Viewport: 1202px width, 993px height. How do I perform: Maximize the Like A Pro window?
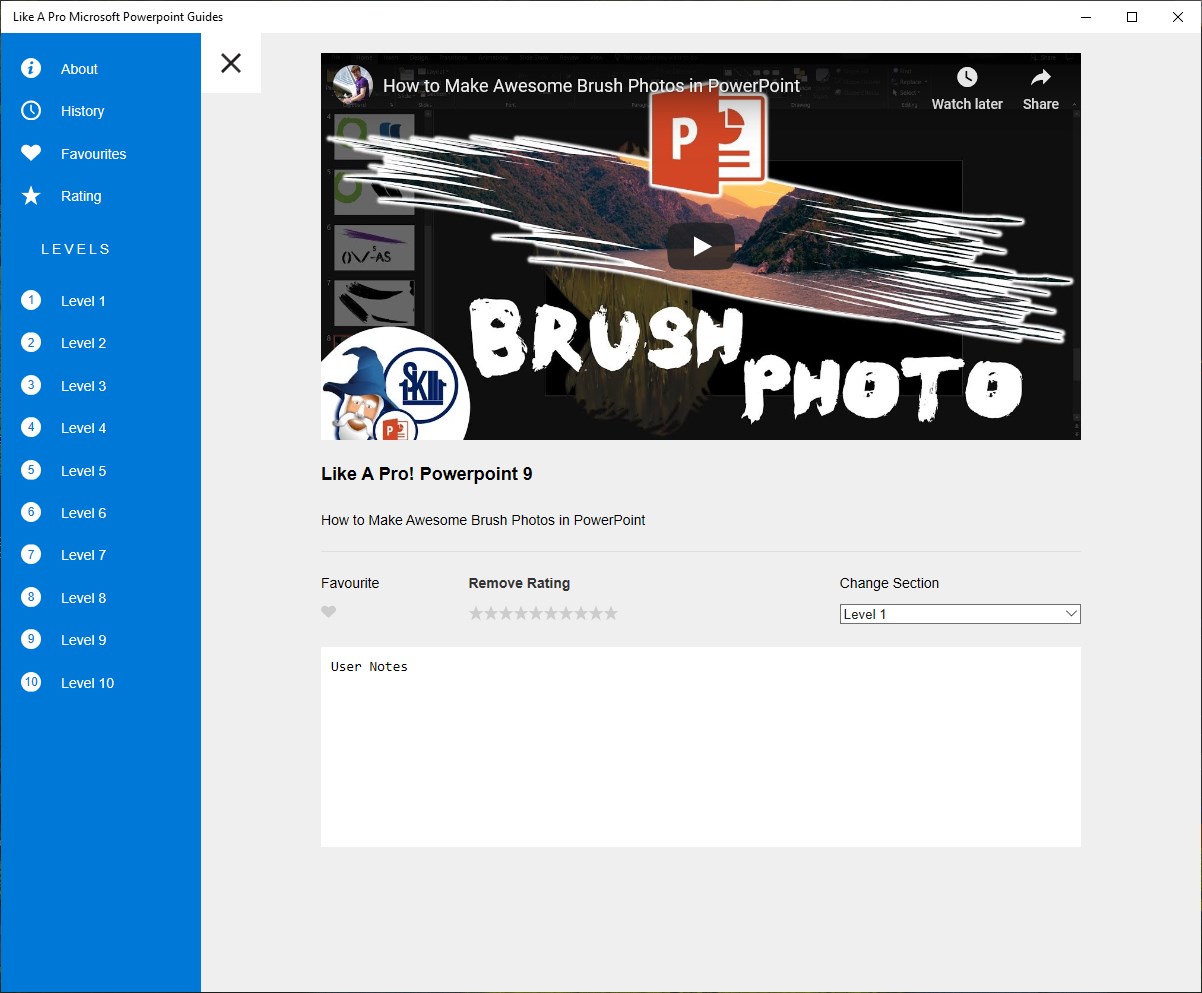[1132, 17]
